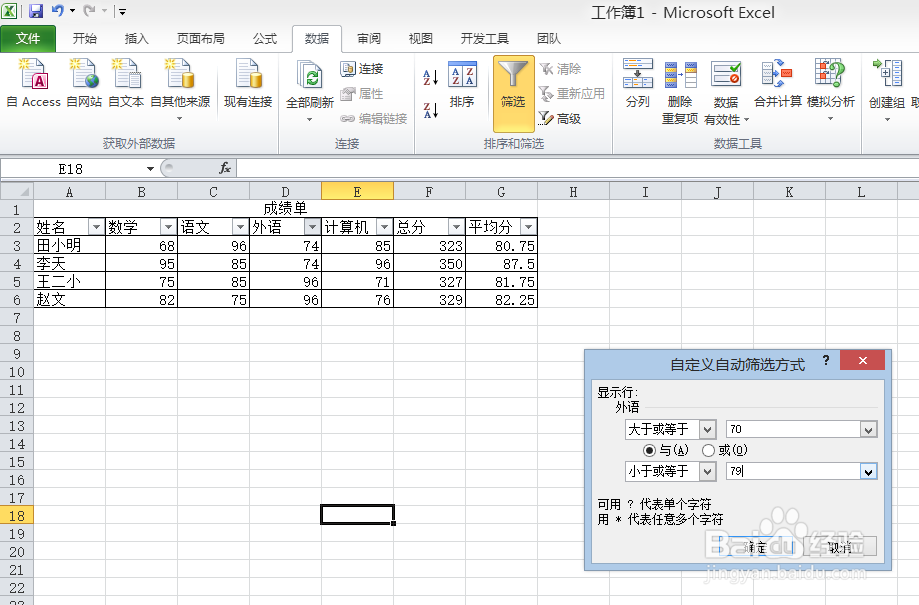Open 现有连接 existing connections
This screenshot has height=605, width=919.
pos(248,83)
